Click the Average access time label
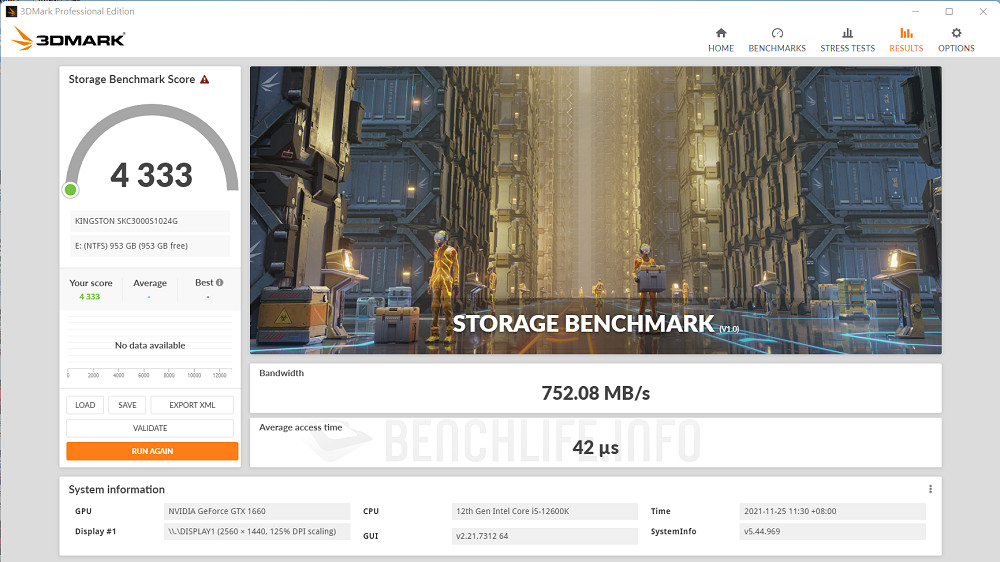1000x562 pixels. pos(300,427)
